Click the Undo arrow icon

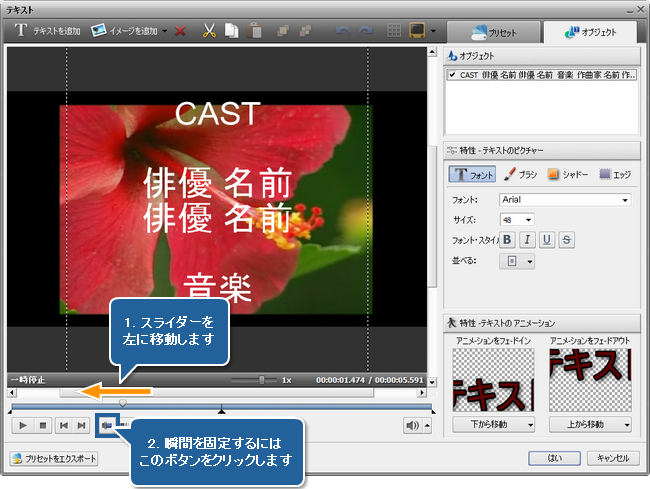click(x=342, y=31)
